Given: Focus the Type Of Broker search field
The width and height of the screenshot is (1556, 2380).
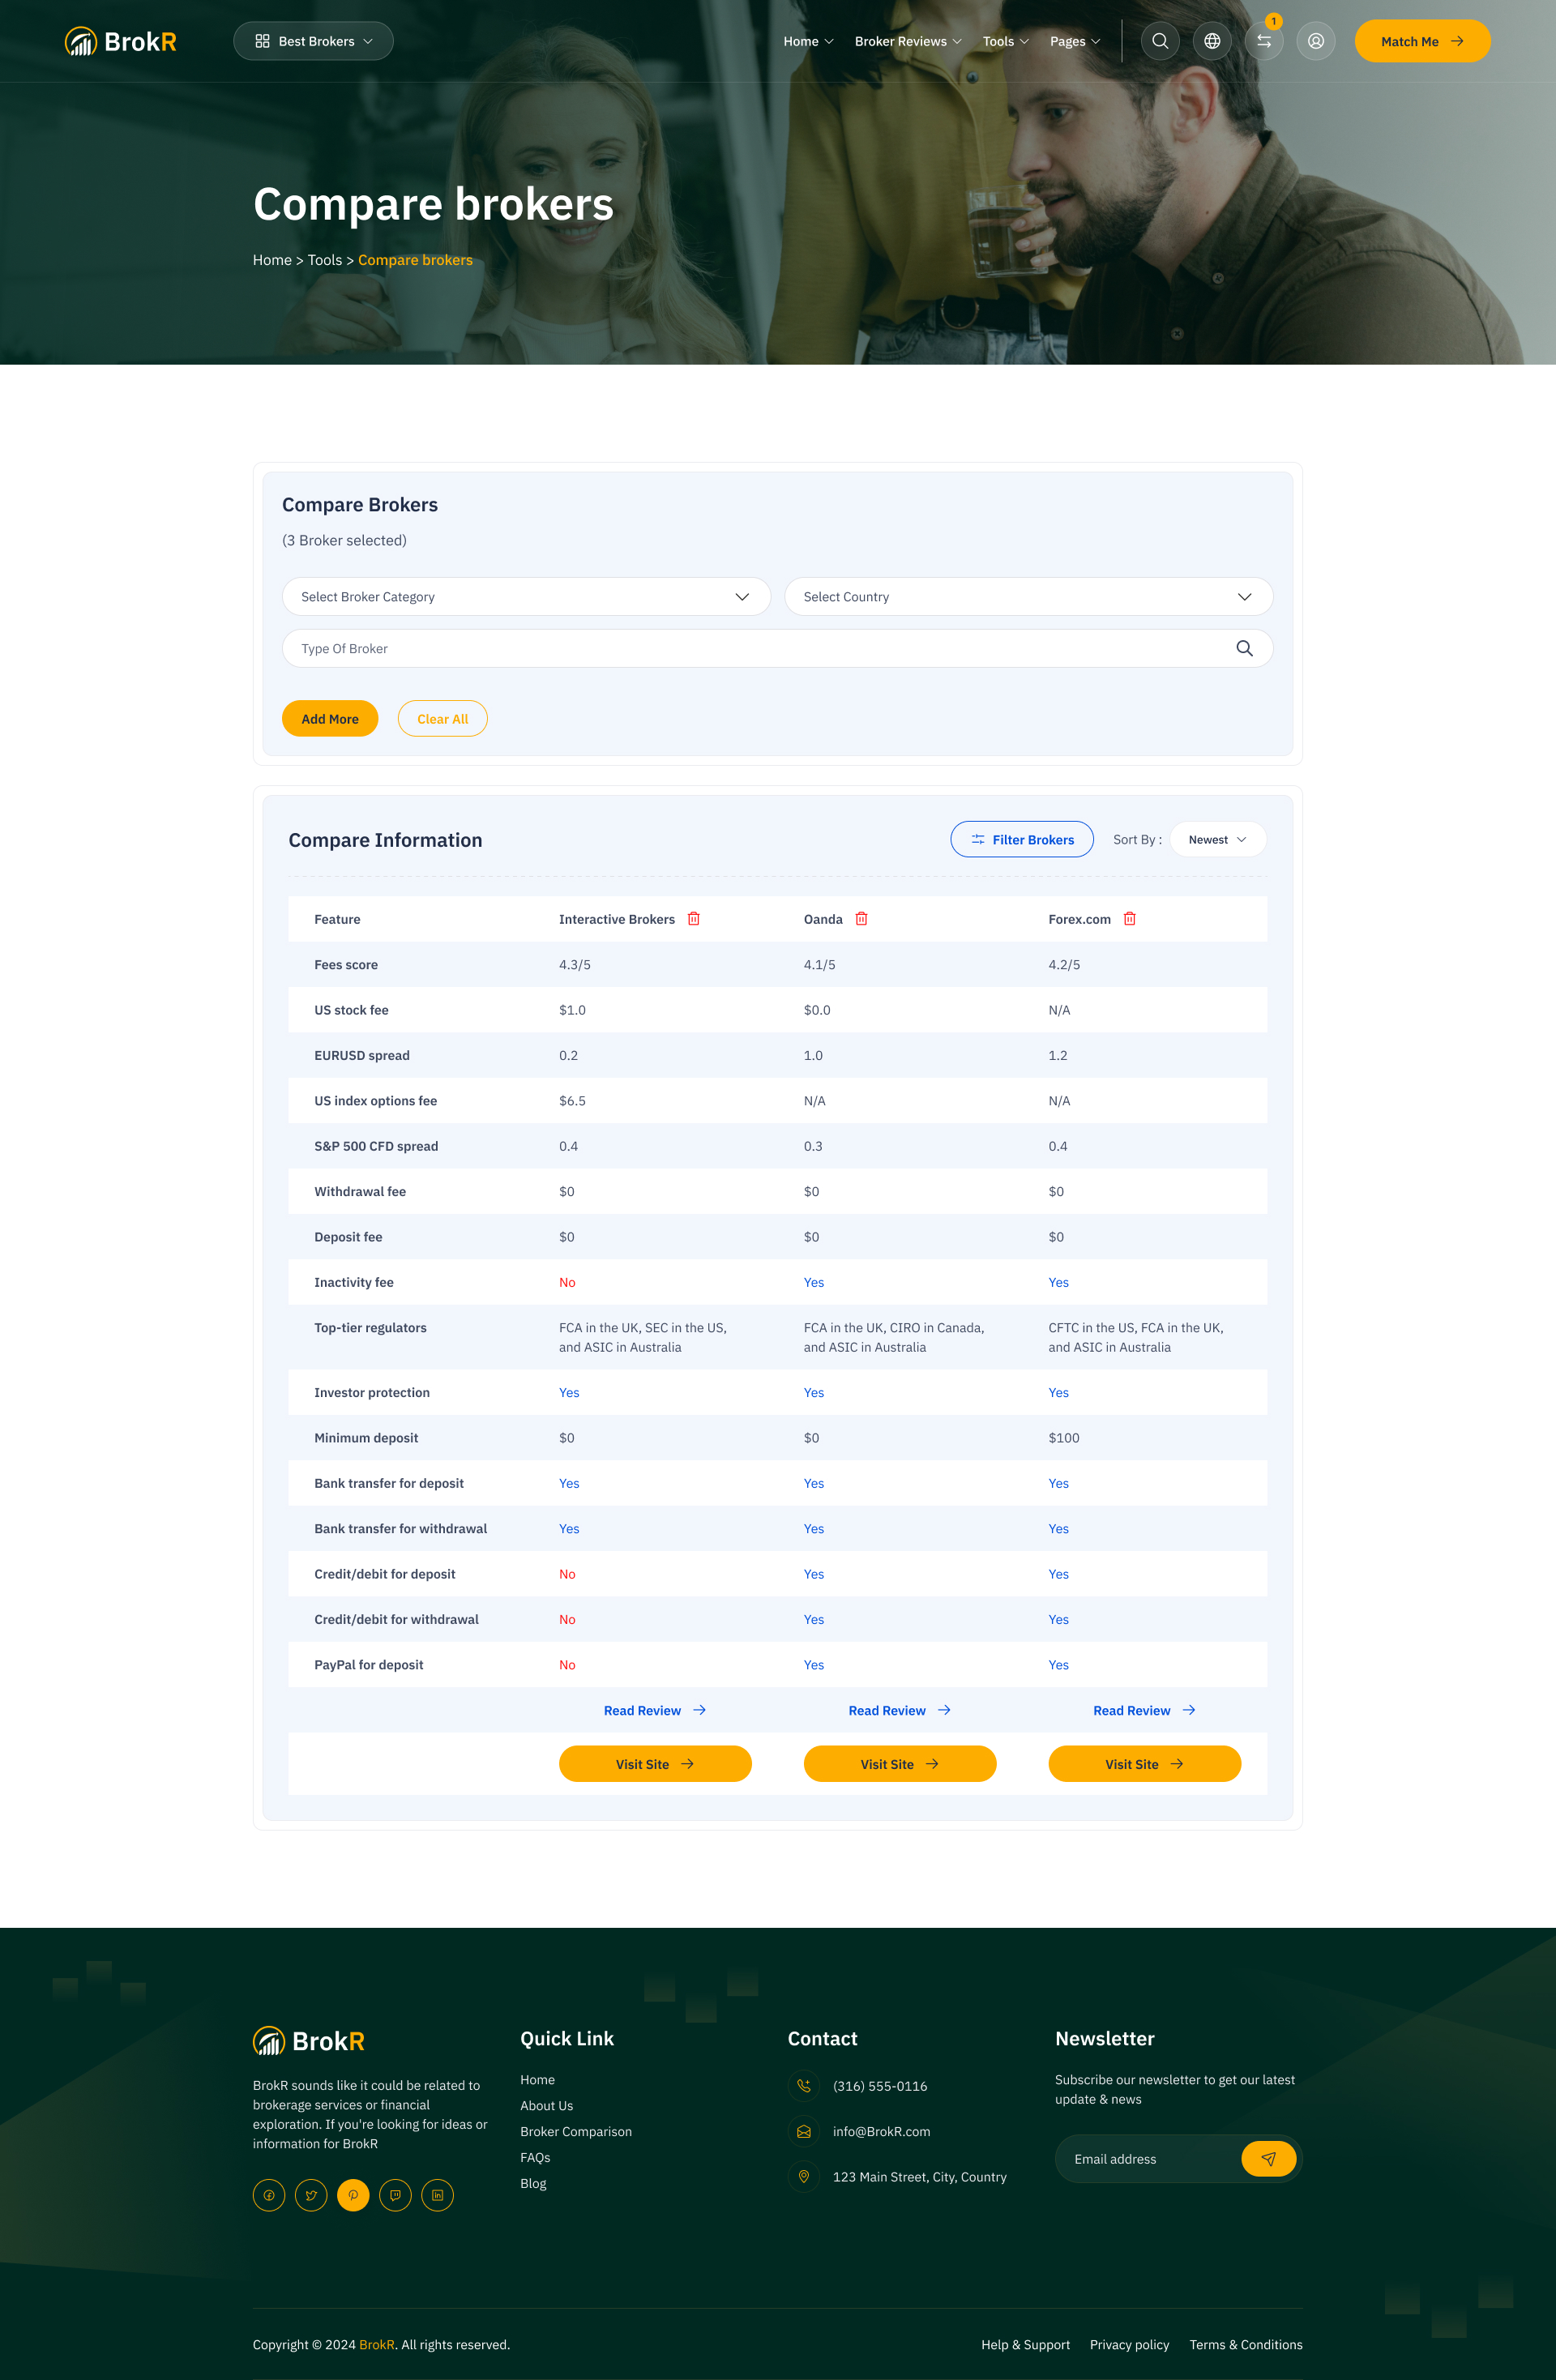Looking at the screenshot, I should [760, 649].
